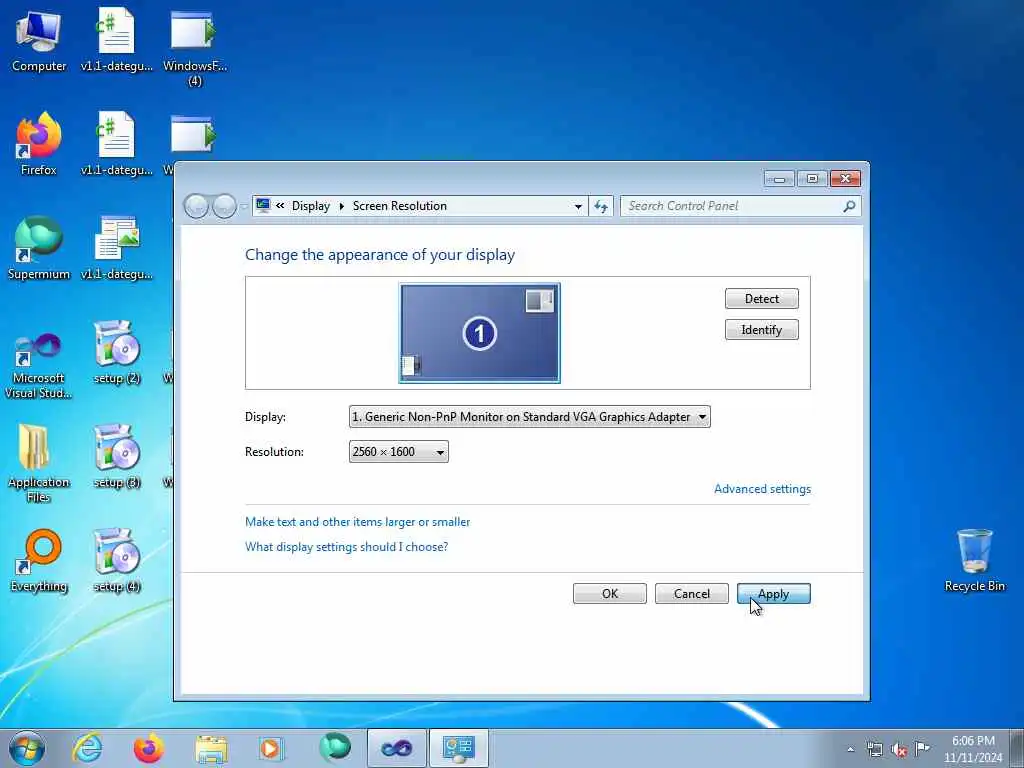1024x768 pixels.
Task: Click the Screen Resolution taskbar button
Action: coord(458,748)
